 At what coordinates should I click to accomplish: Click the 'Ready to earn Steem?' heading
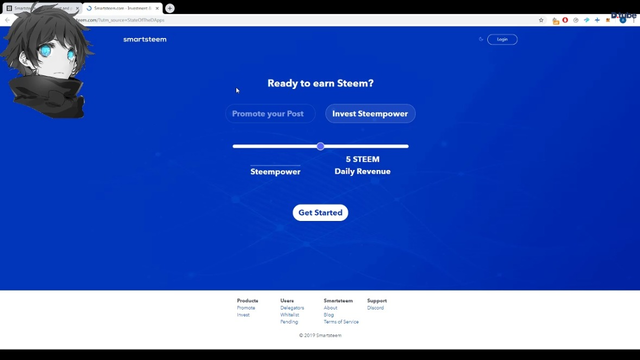[x=320, y=83]
